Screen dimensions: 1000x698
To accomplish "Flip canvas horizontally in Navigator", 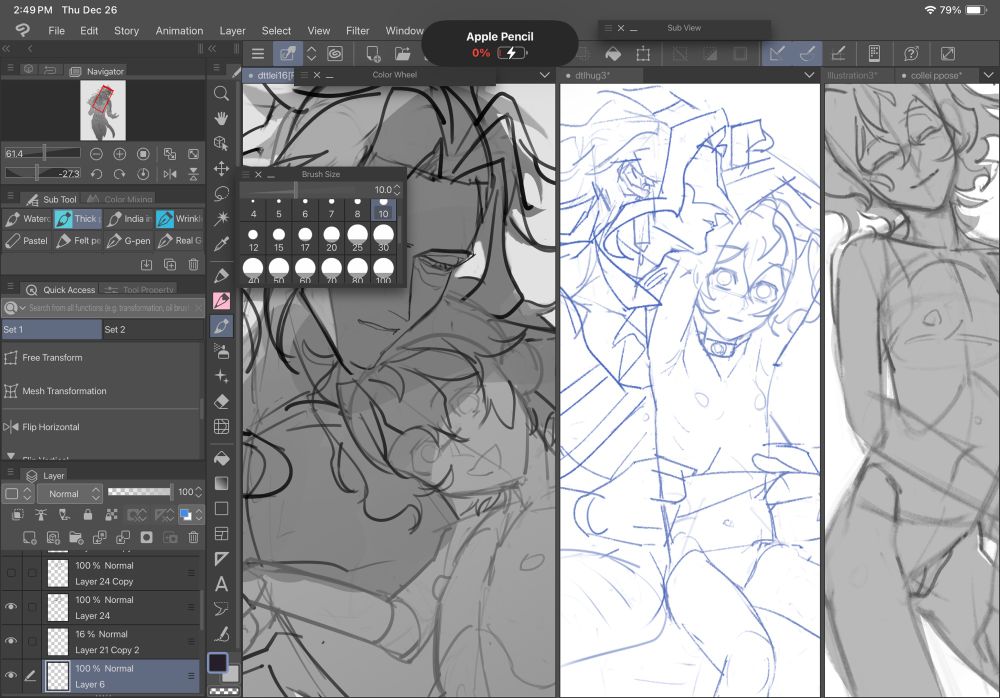I will (170, 174).
